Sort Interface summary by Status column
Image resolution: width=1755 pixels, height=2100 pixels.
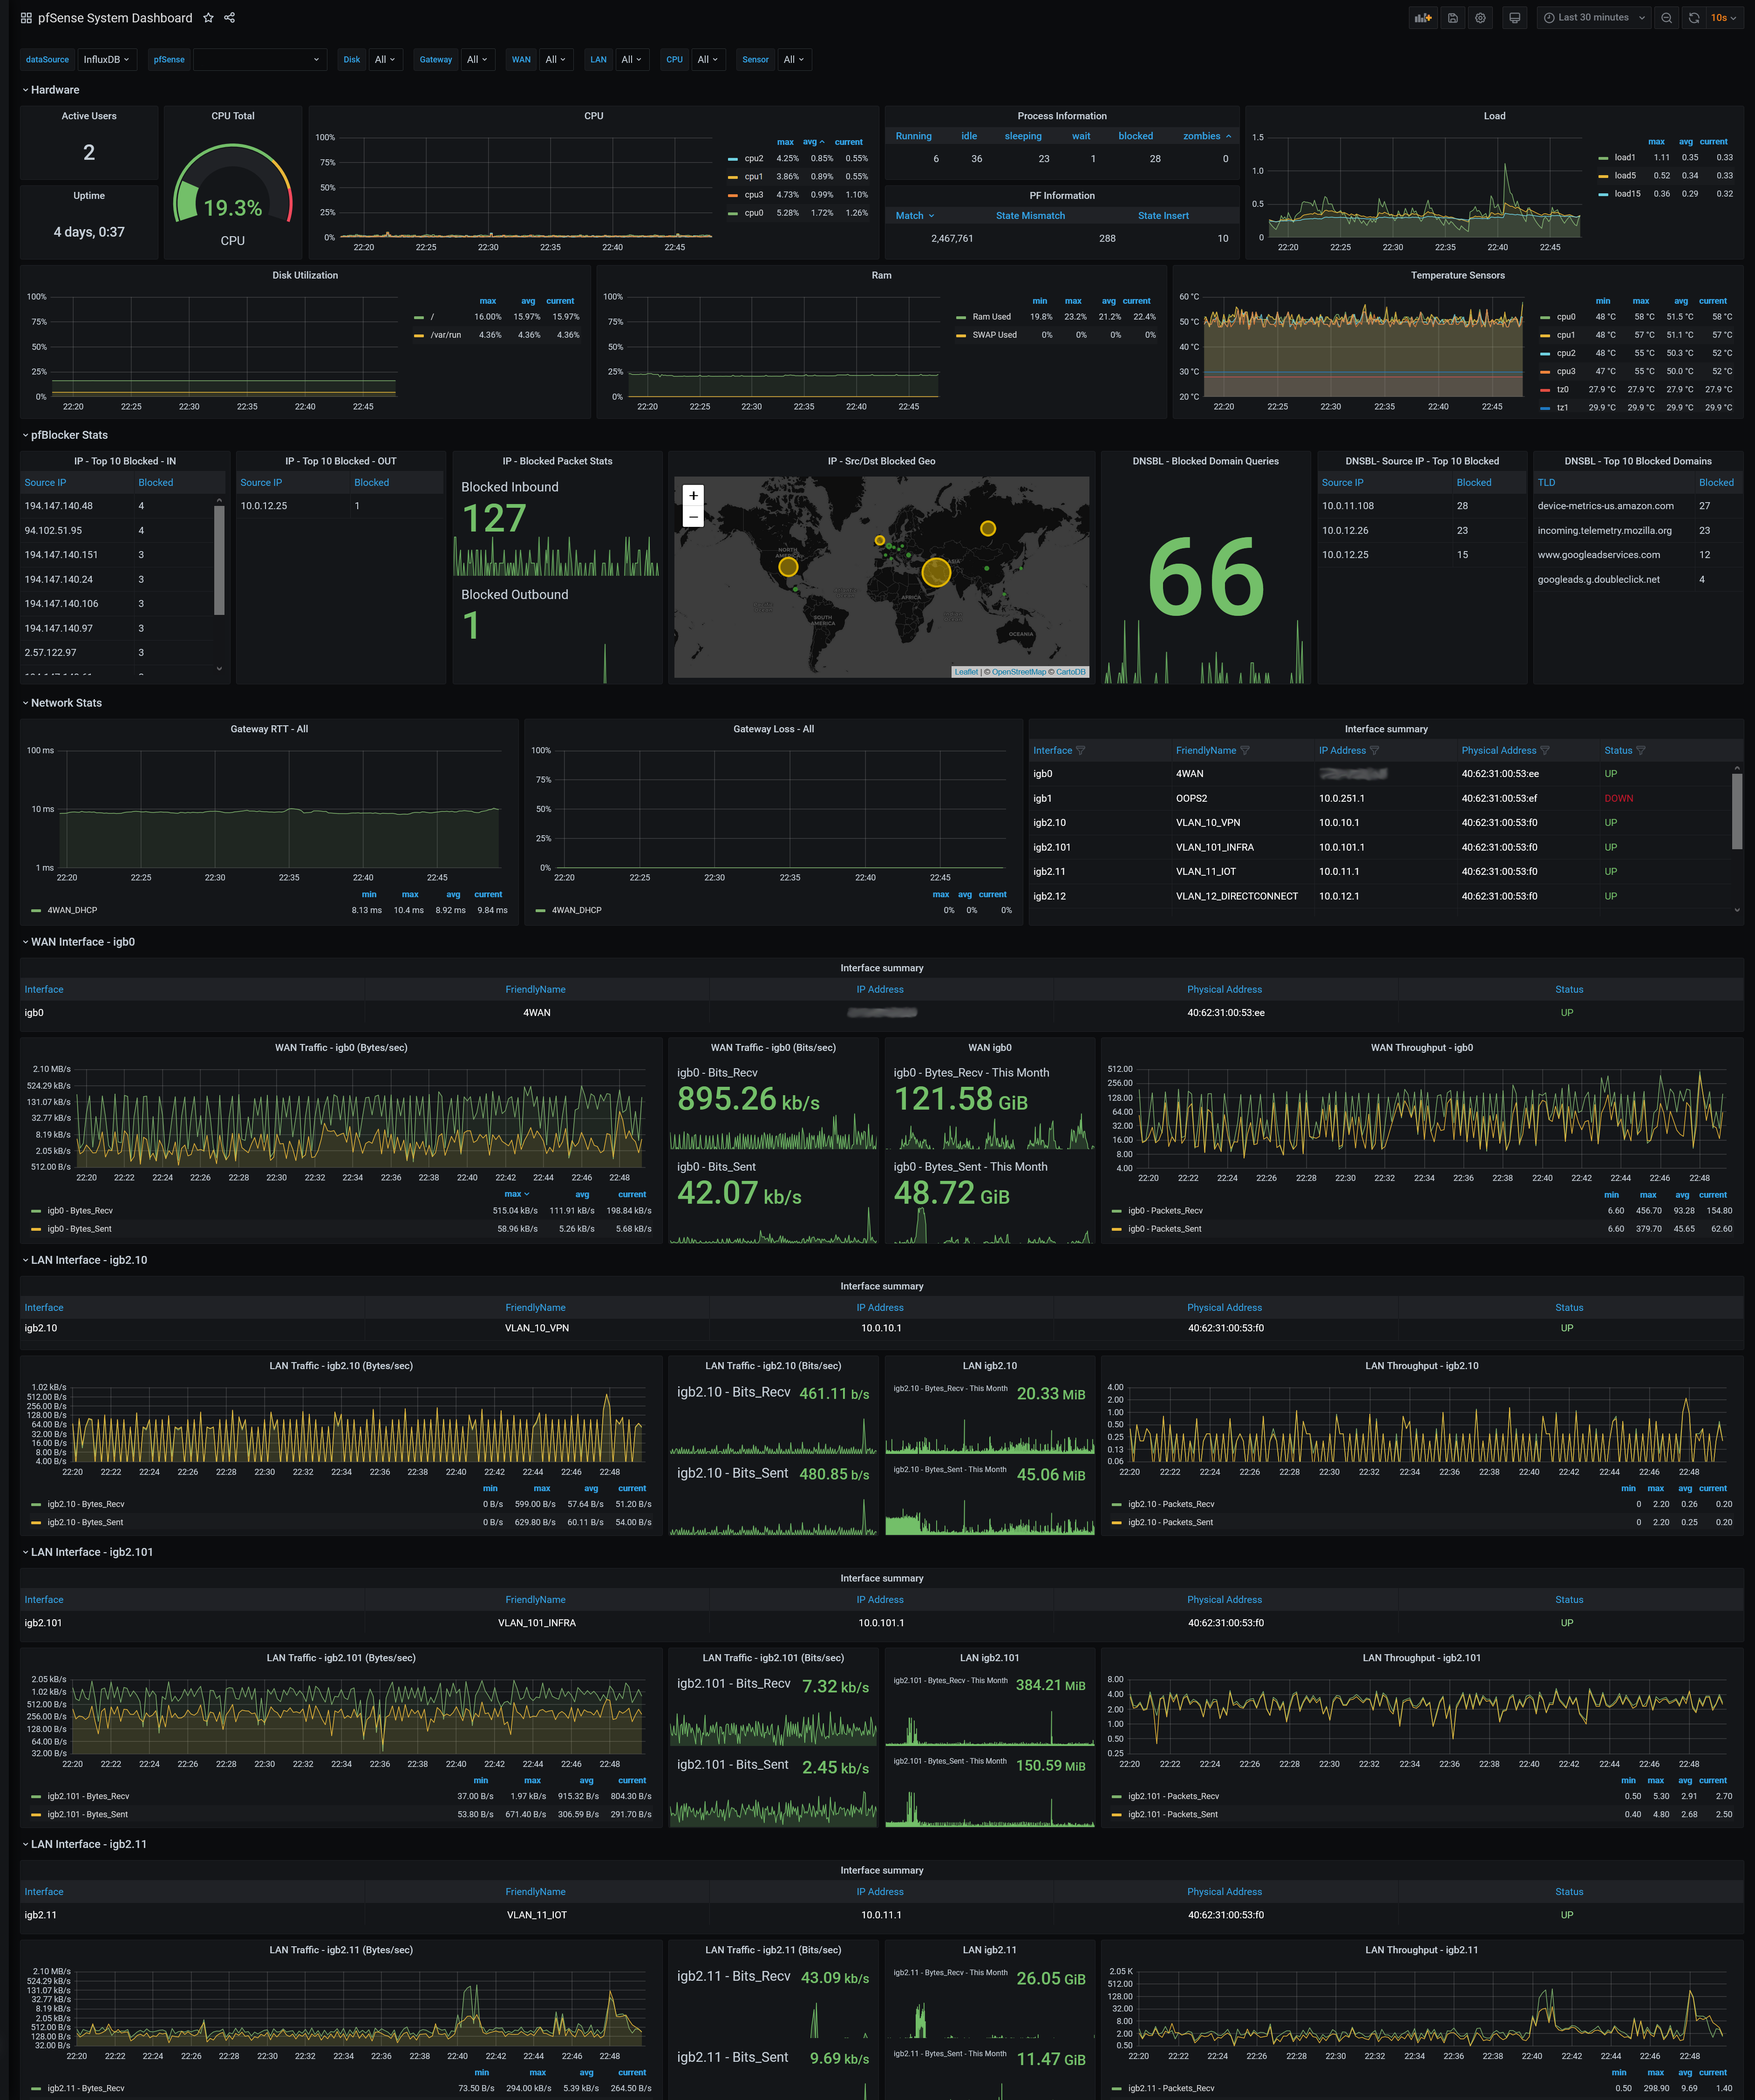(x=1617, y=750)
